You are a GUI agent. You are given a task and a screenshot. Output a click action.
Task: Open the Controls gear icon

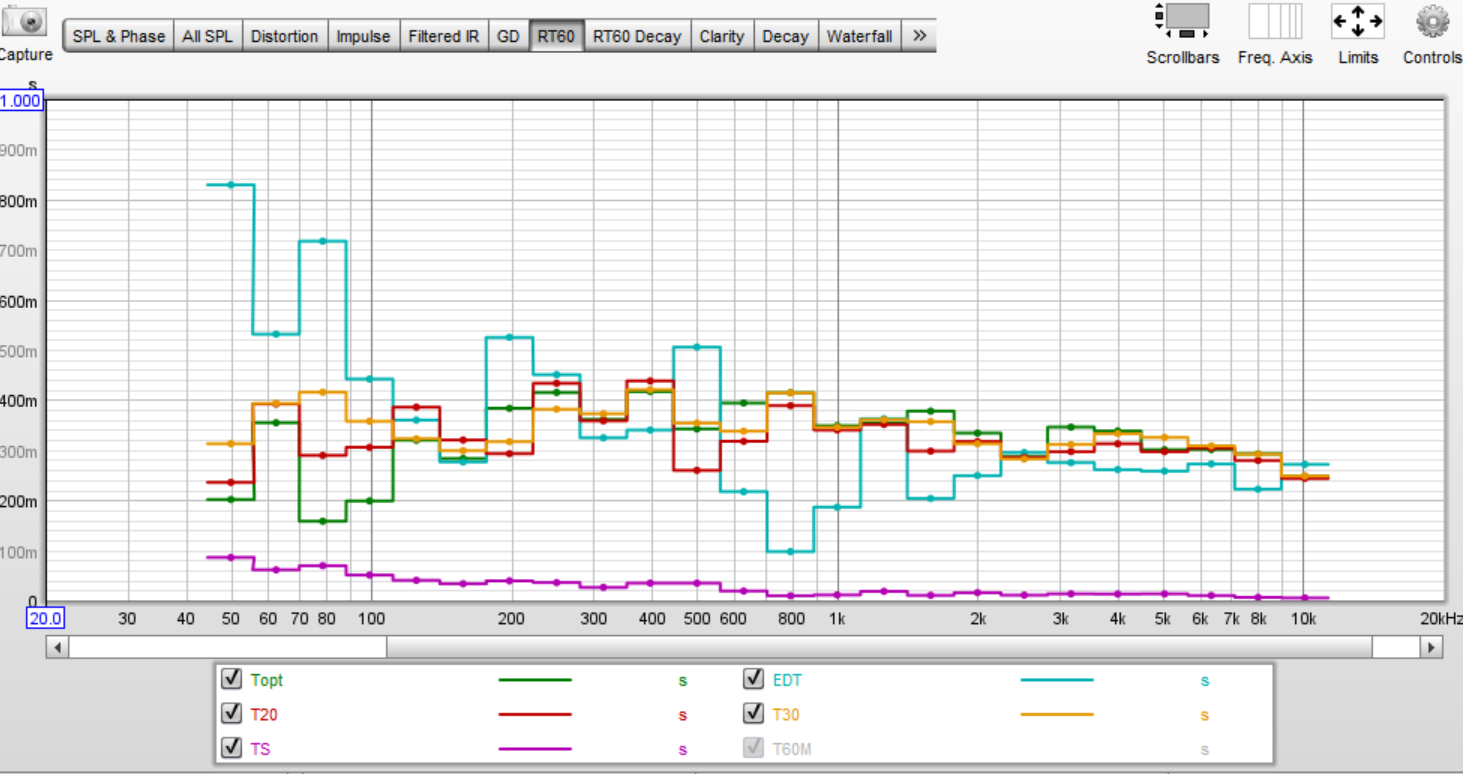click(x=1432, y=21)
